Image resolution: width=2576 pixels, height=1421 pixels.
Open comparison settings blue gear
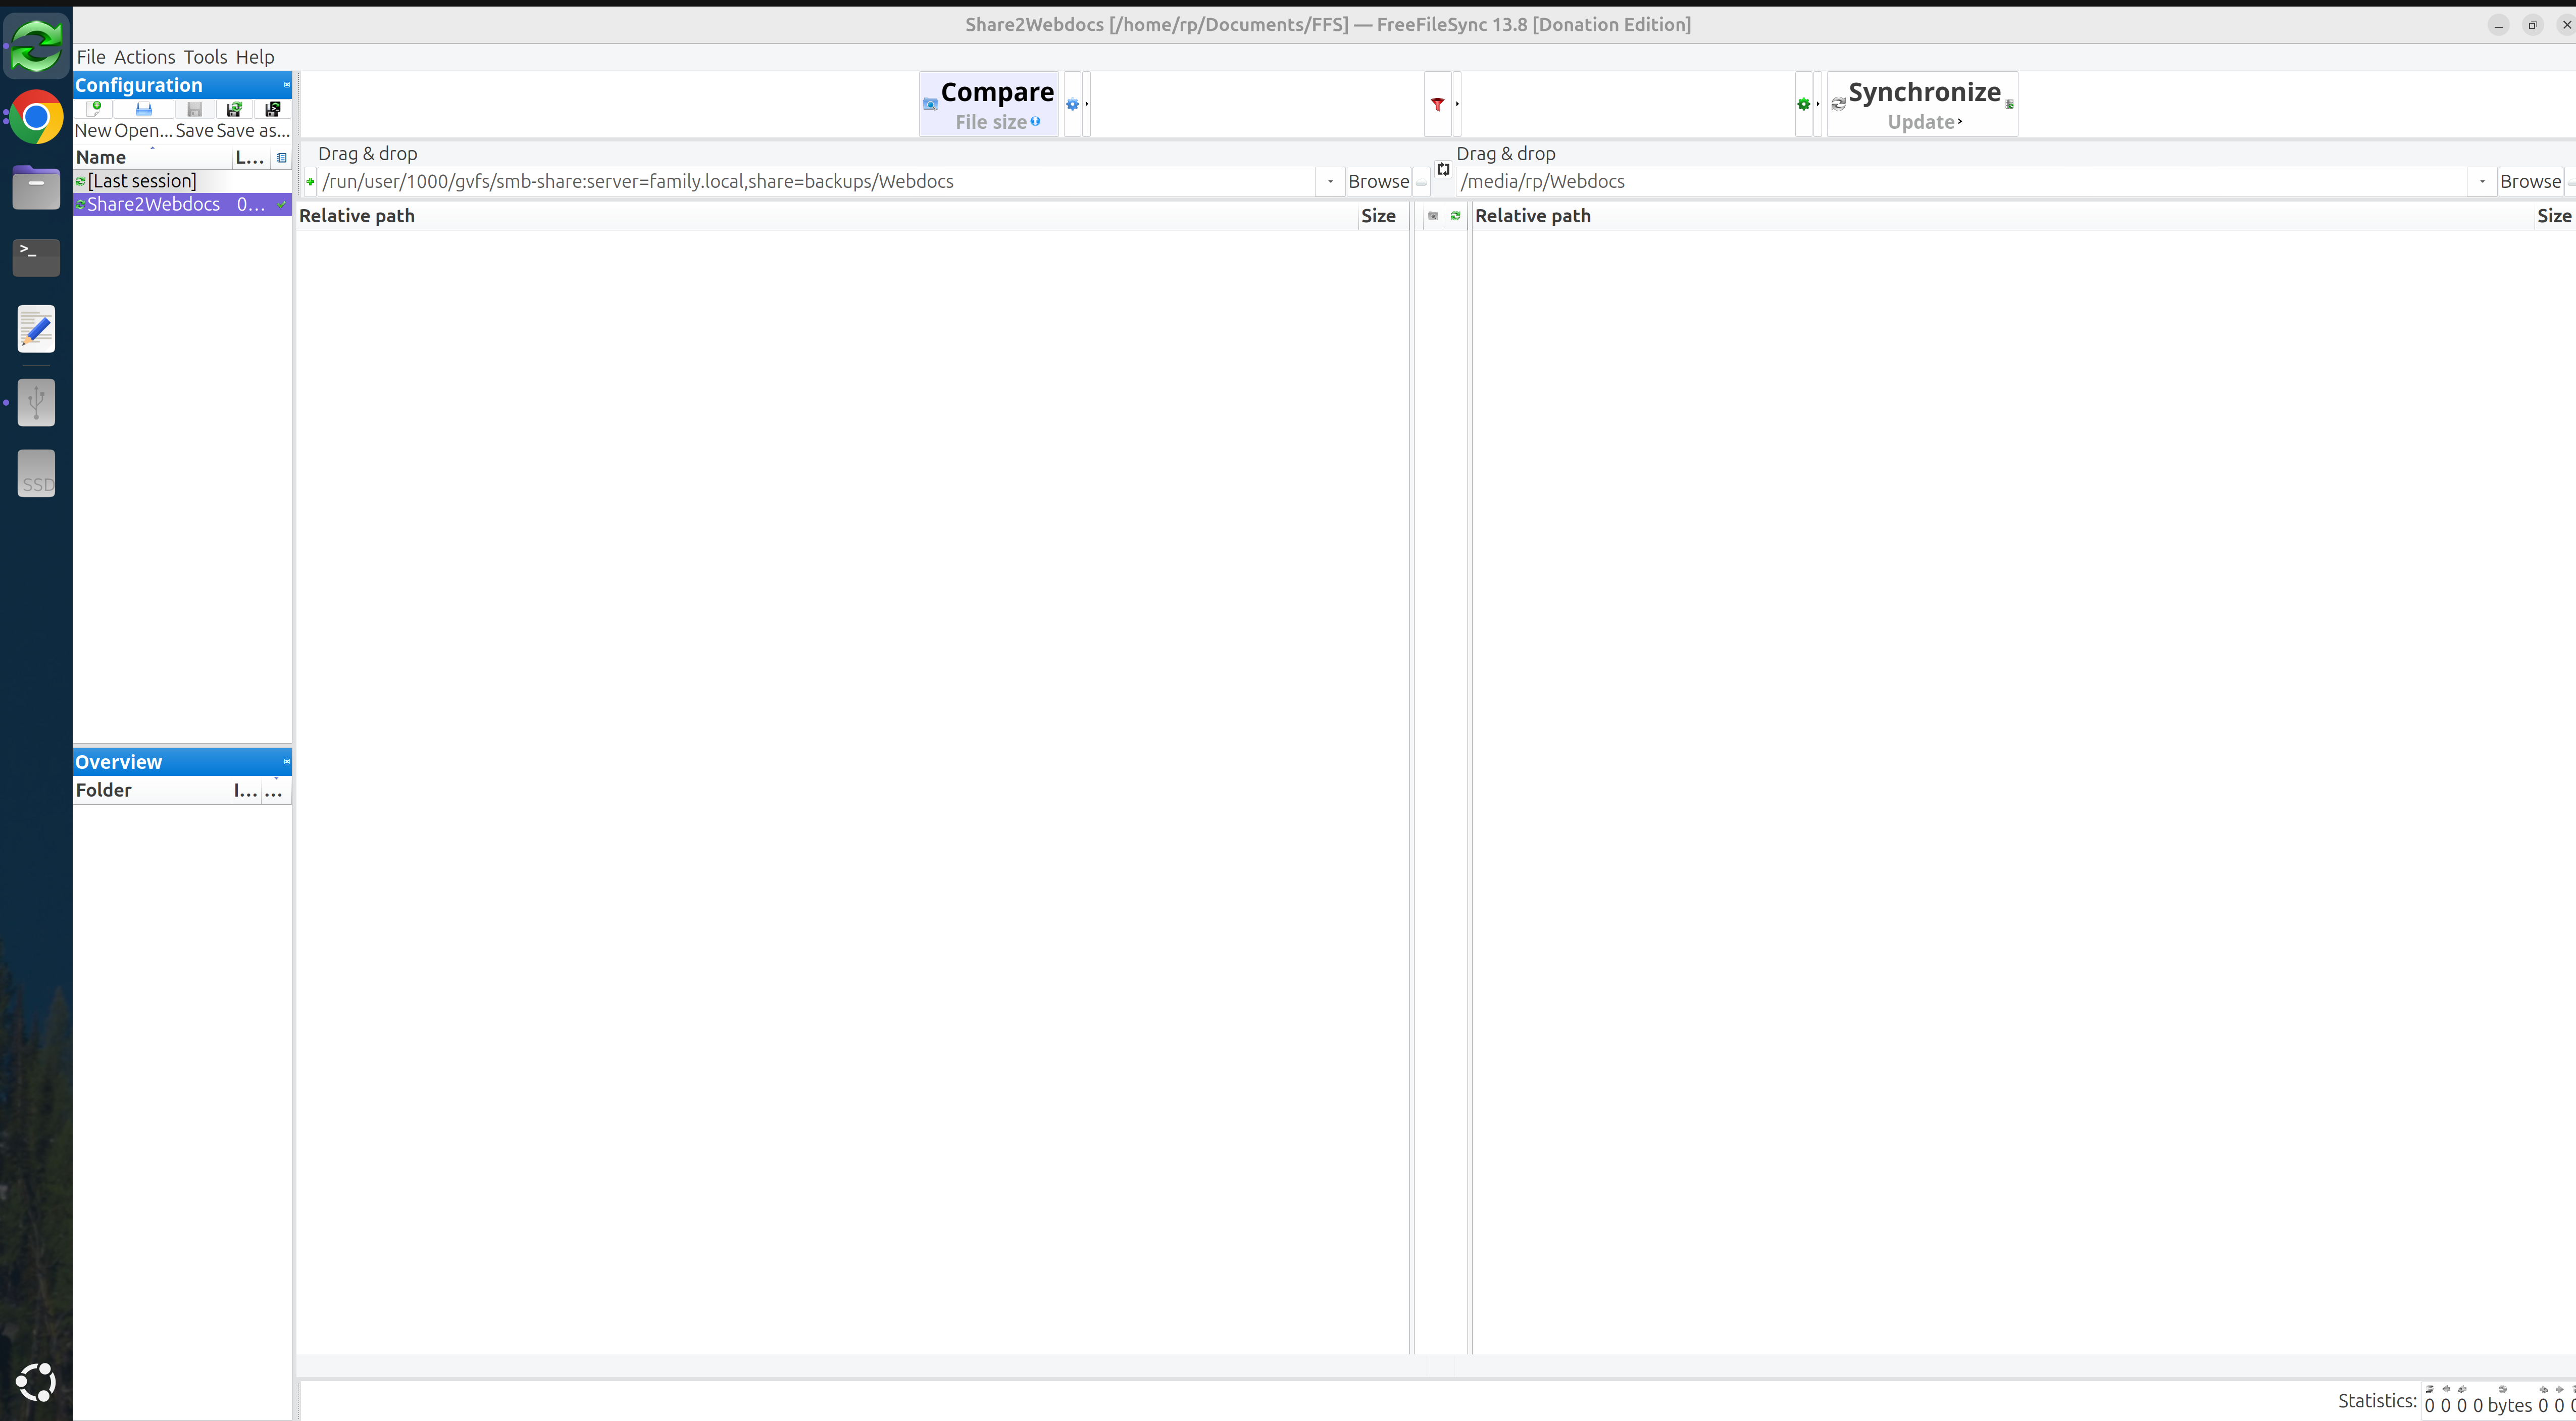coord(1072,104)
